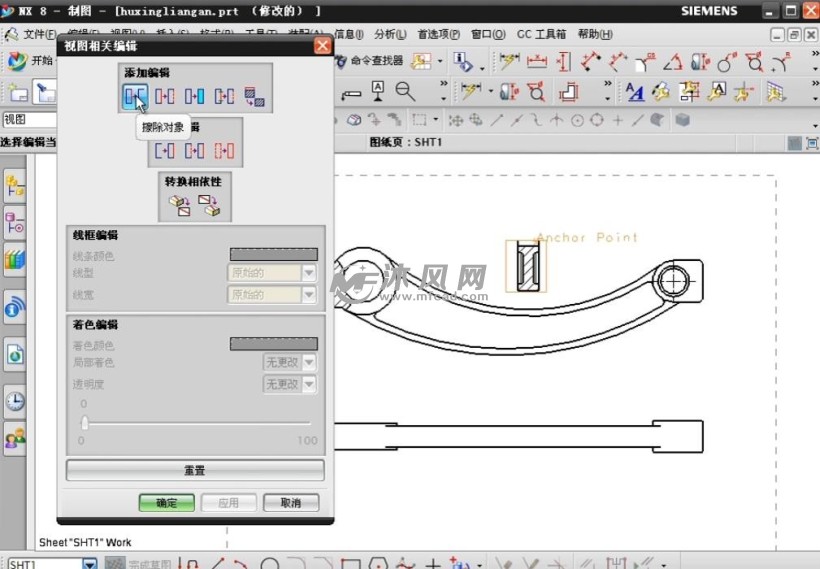Click the second icon in 添加编辑 group
The image size is (820, 569).
pos(165,96)
